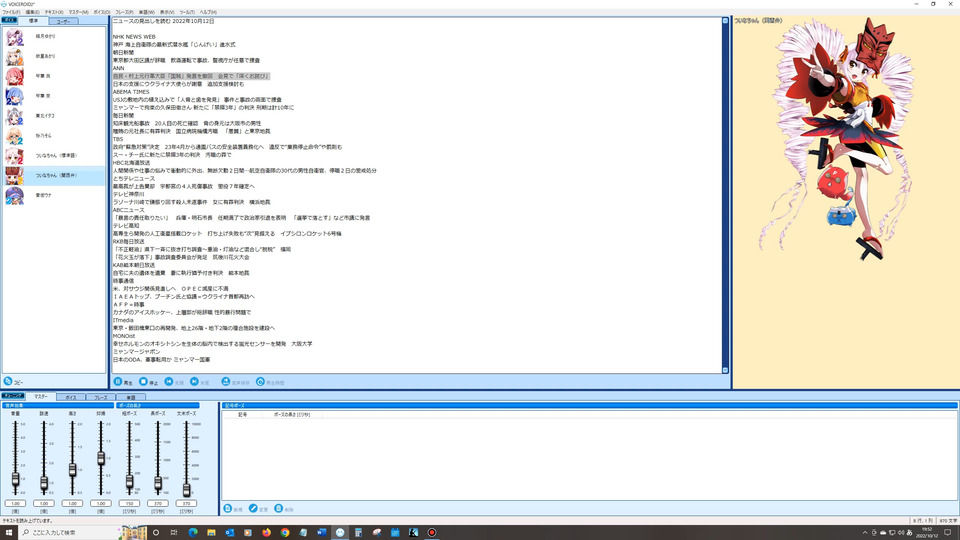960x540 pixels.
Task: Open the ツール(T) menu
Action: (187, 12)
